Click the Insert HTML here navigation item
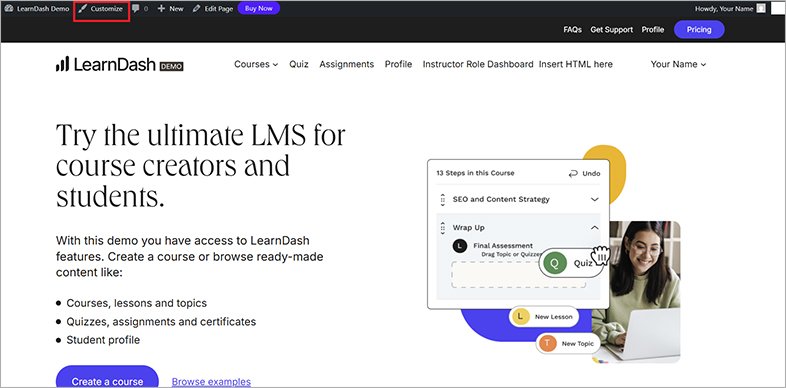 pyautogui.click(x=575, y=64)
